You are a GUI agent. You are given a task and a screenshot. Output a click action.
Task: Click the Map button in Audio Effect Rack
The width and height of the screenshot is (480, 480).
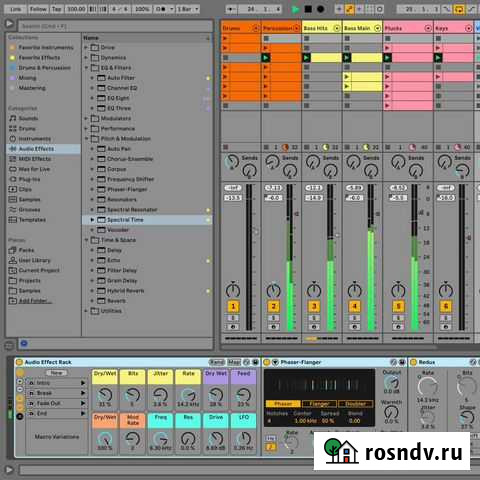click(234, 362)
